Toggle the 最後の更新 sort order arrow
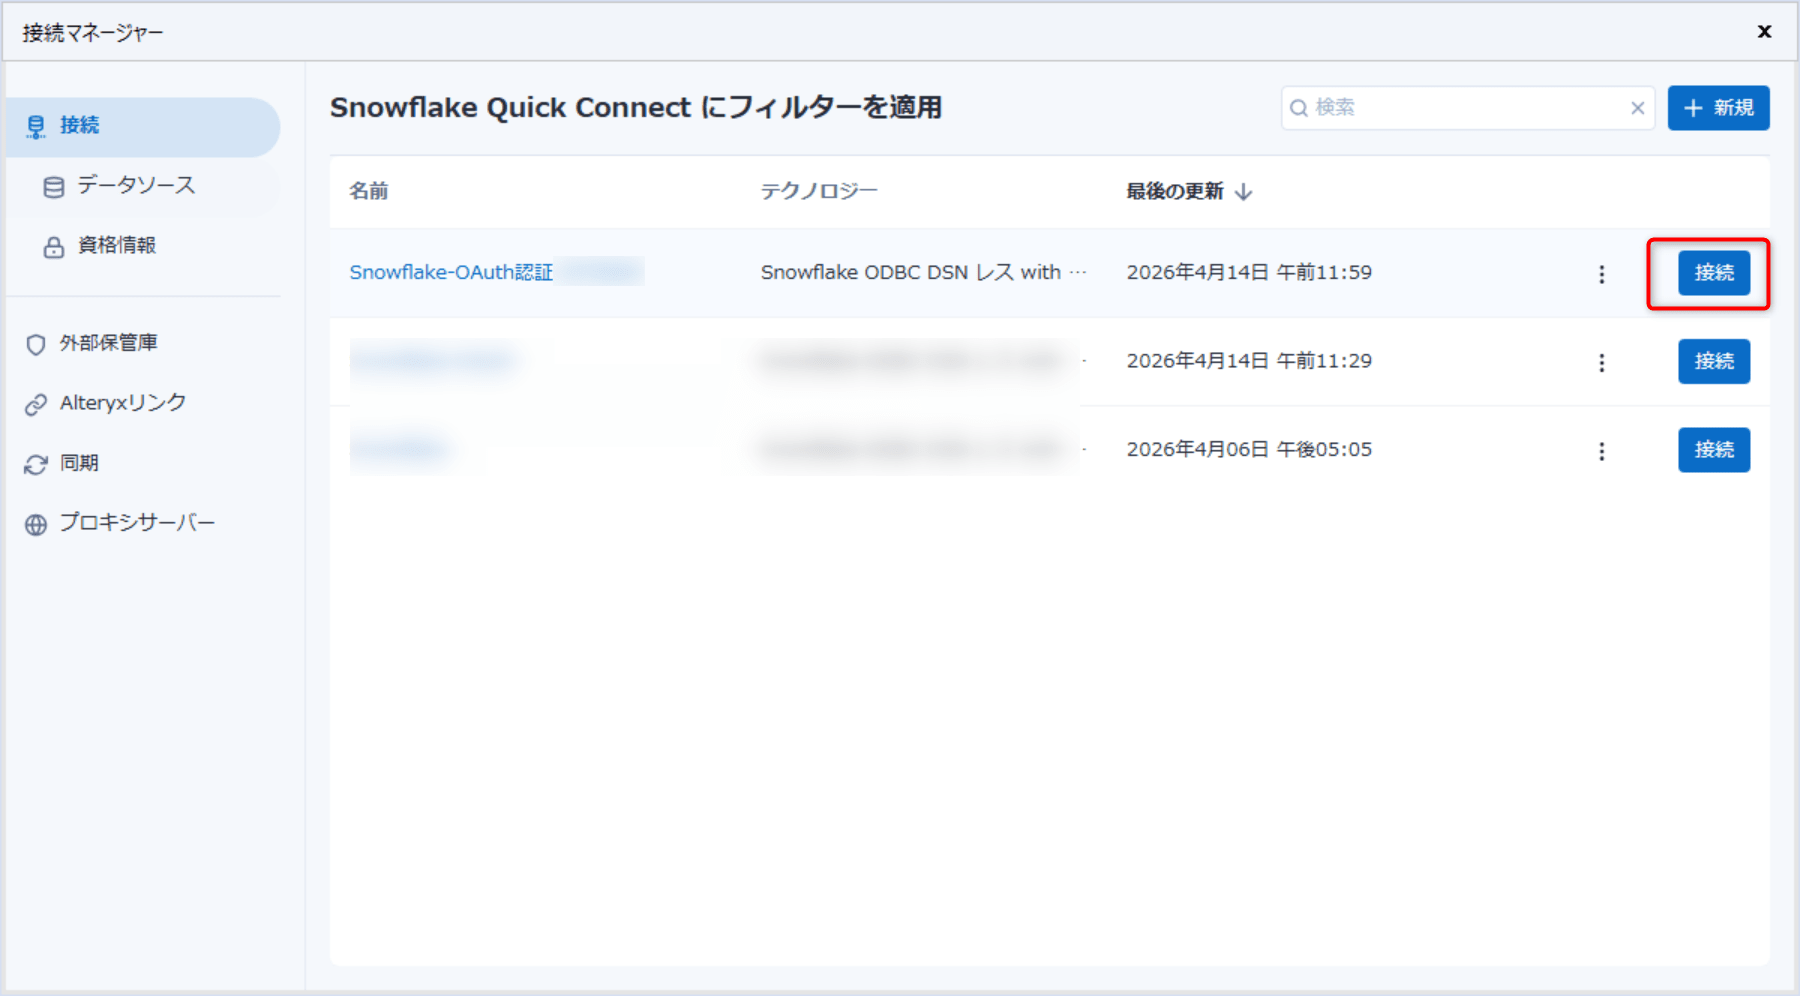Viewport: 1800px width, 996px height. pos(1245,191)
